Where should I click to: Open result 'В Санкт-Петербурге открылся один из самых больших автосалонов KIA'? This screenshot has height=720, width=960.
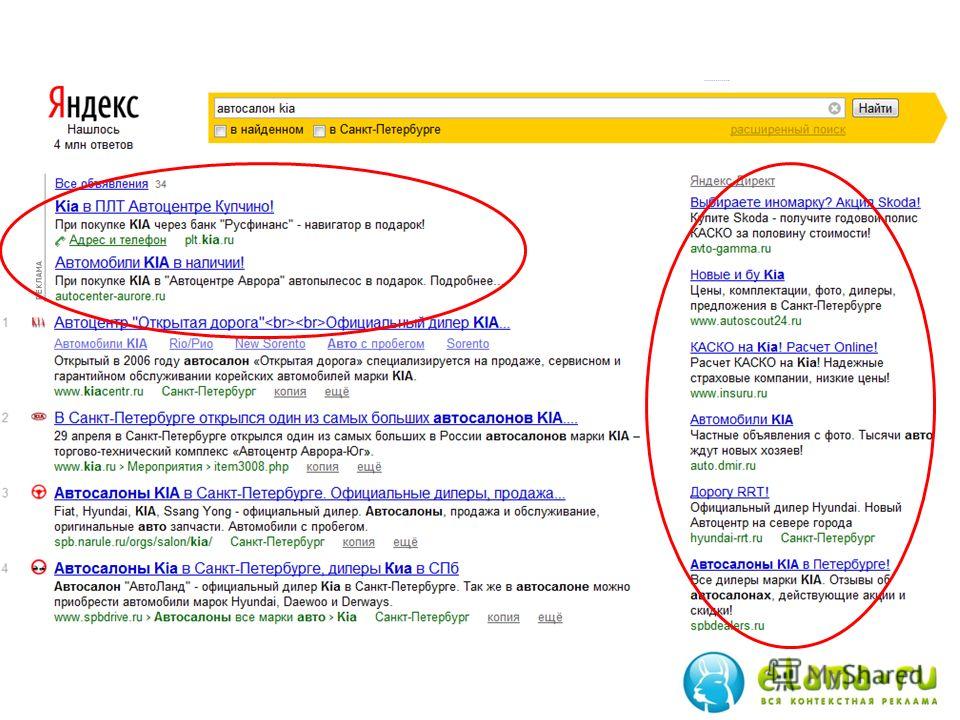click(315, 418)
